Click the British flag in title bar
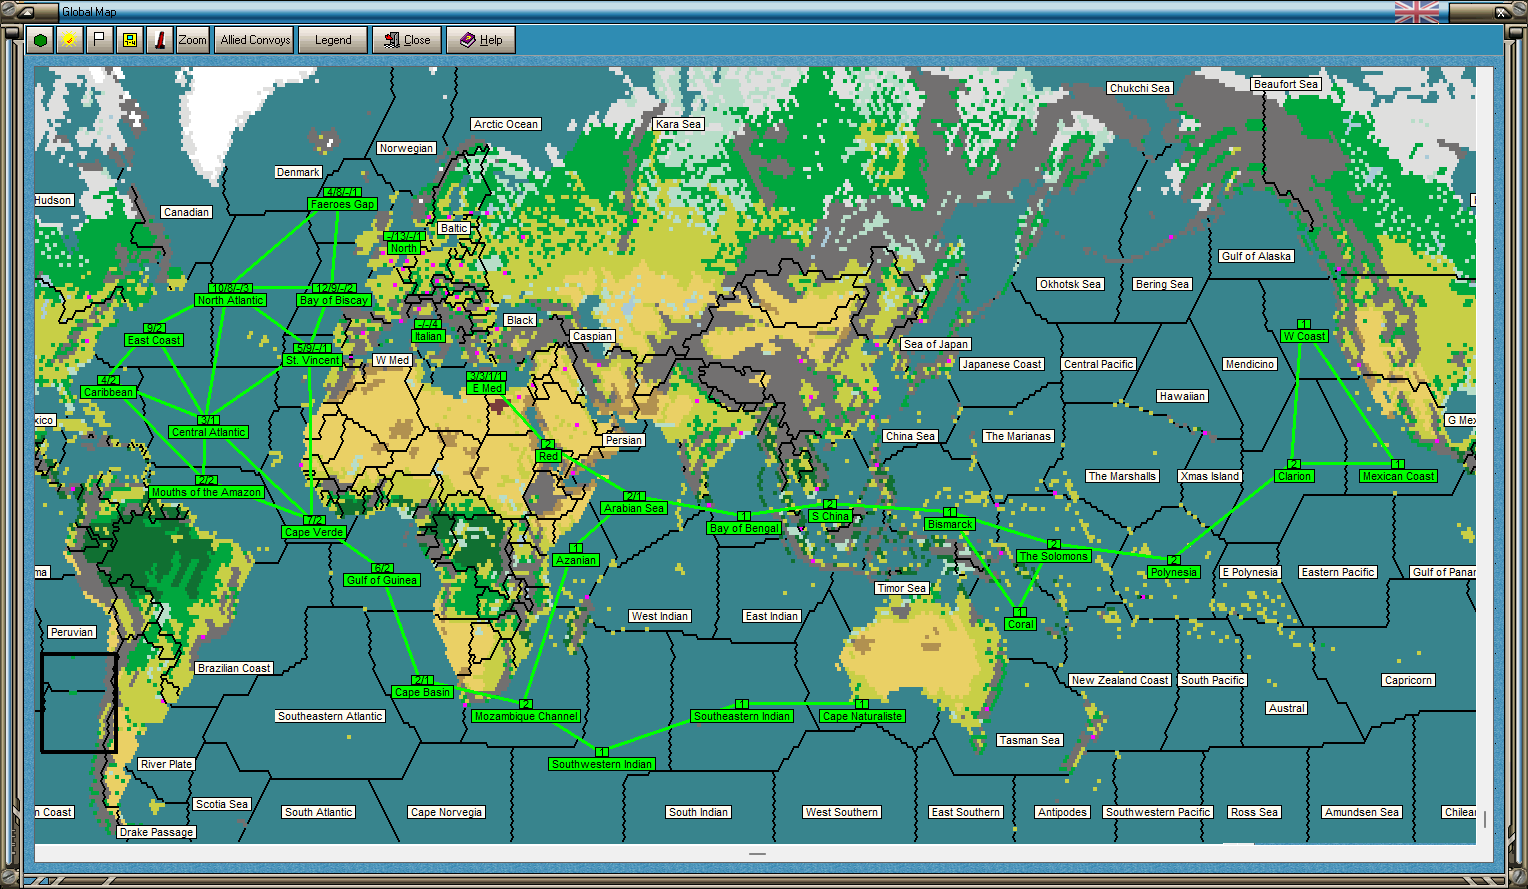Screen dimensions: 1528x889 coord(1417,12)
